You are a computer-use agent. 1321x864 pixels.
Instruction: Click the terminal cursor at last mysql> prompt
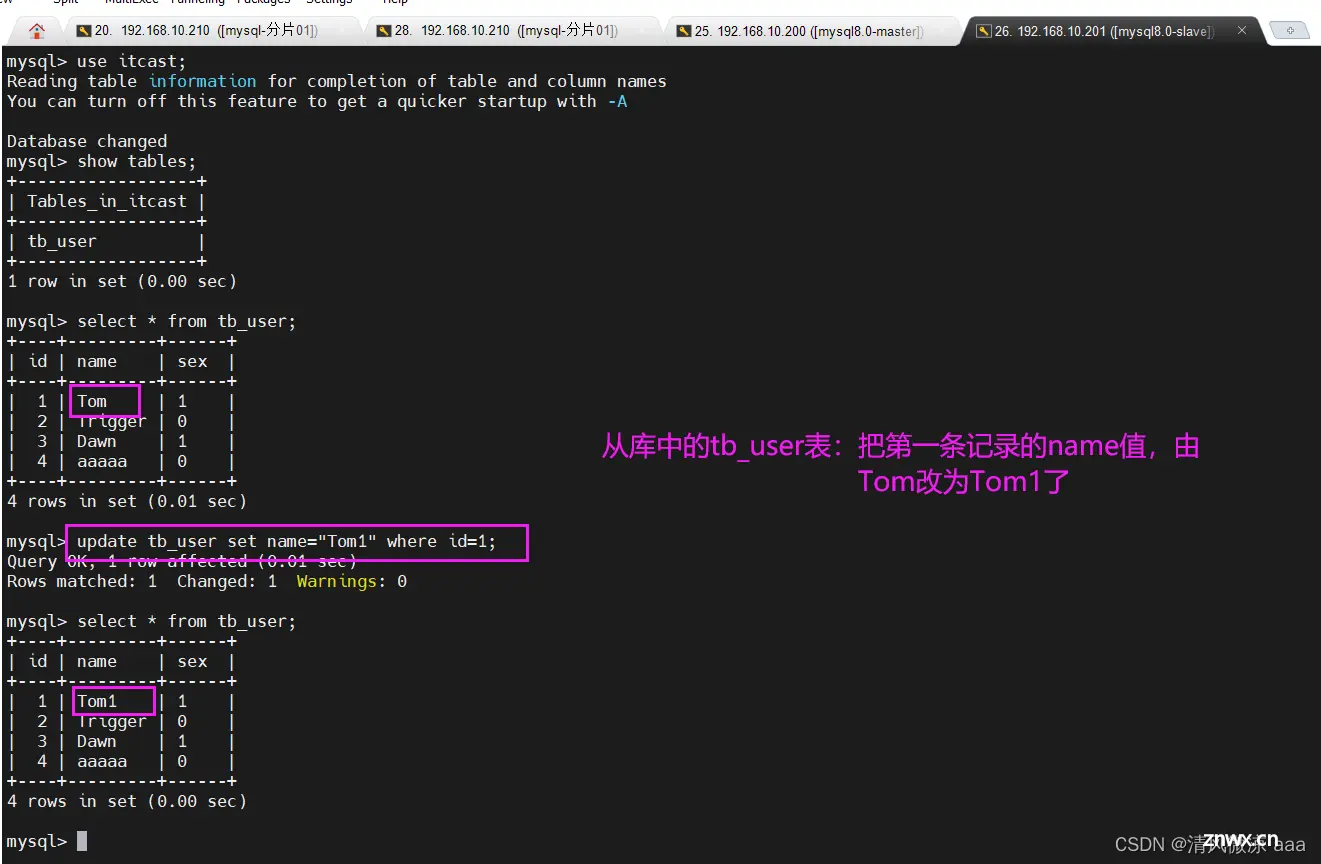point(82,841)
